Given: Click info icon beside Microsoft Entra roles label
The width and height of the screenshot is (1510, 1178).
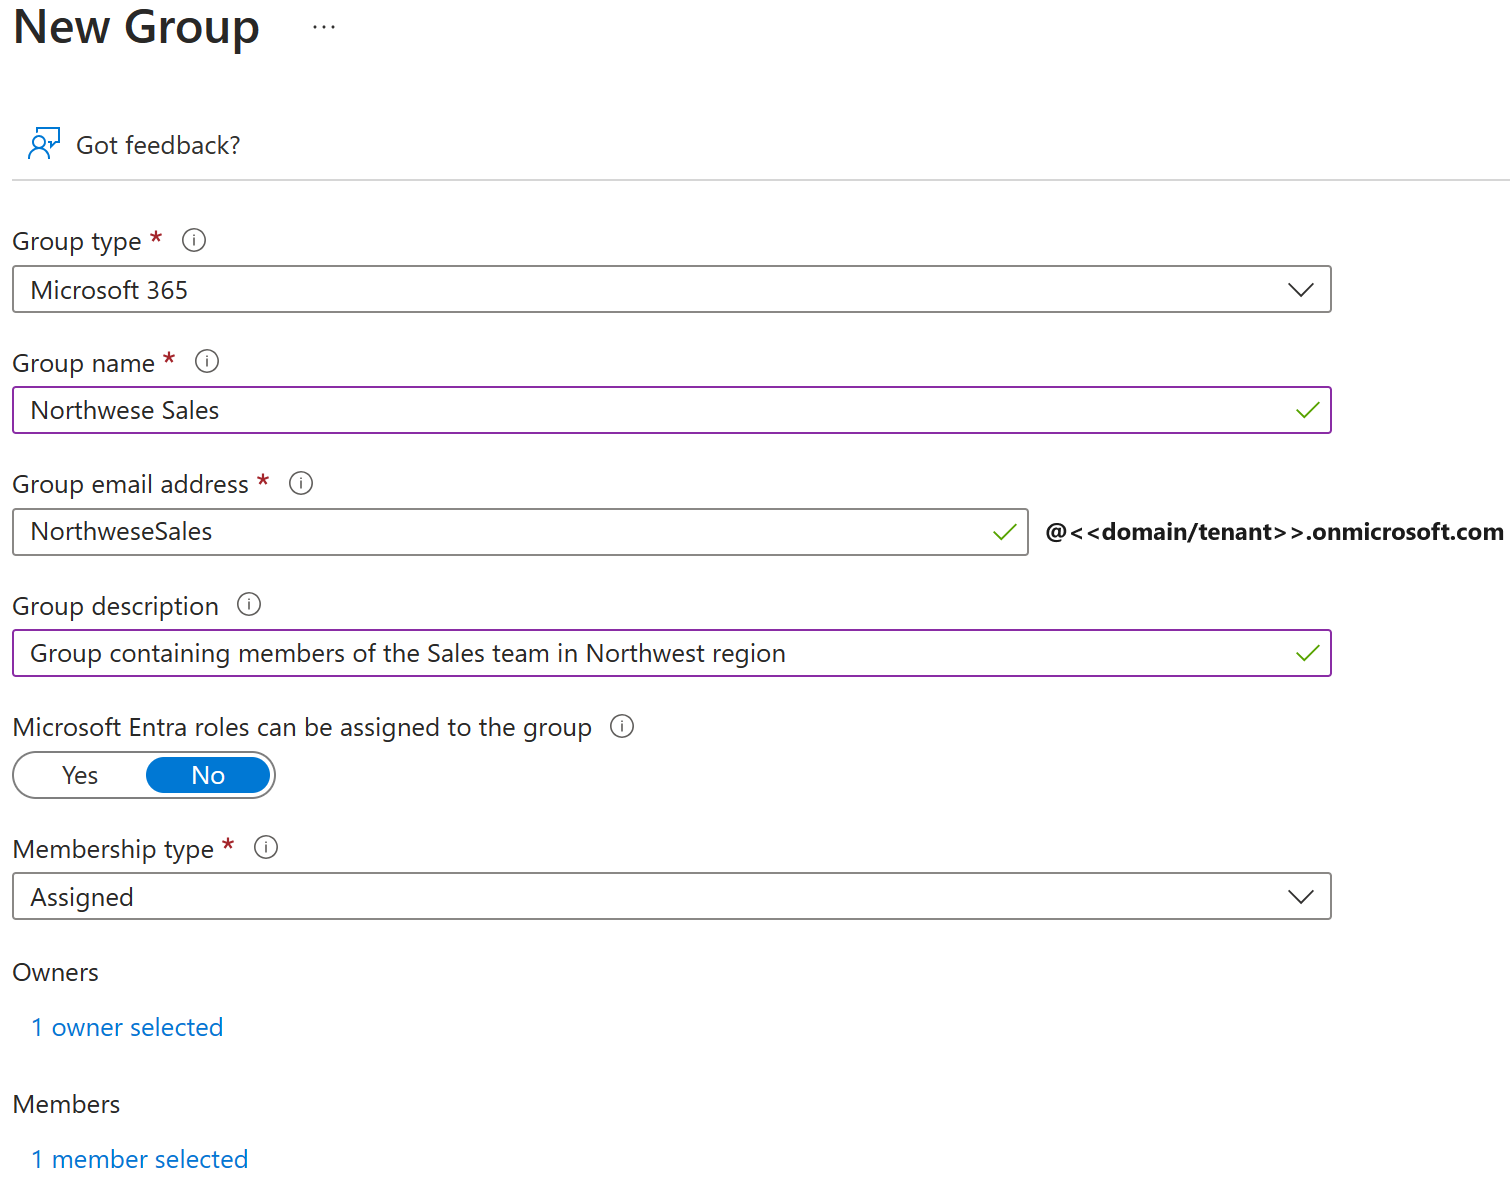Looking at the screenshot, I should [622, 726].
